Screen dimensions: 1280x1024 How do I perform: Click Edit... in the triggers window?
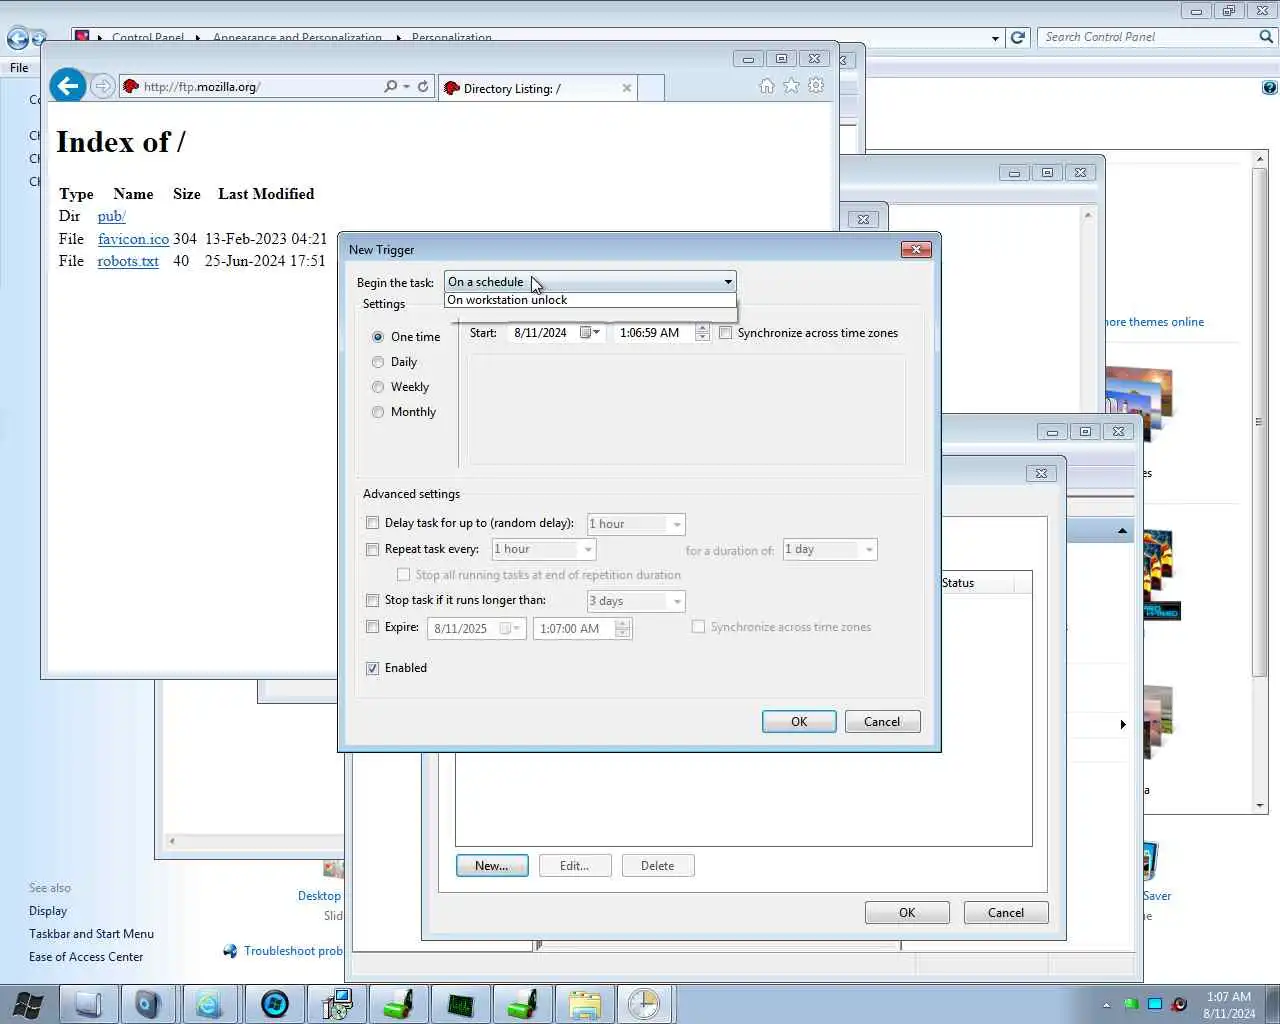point(575,866)
